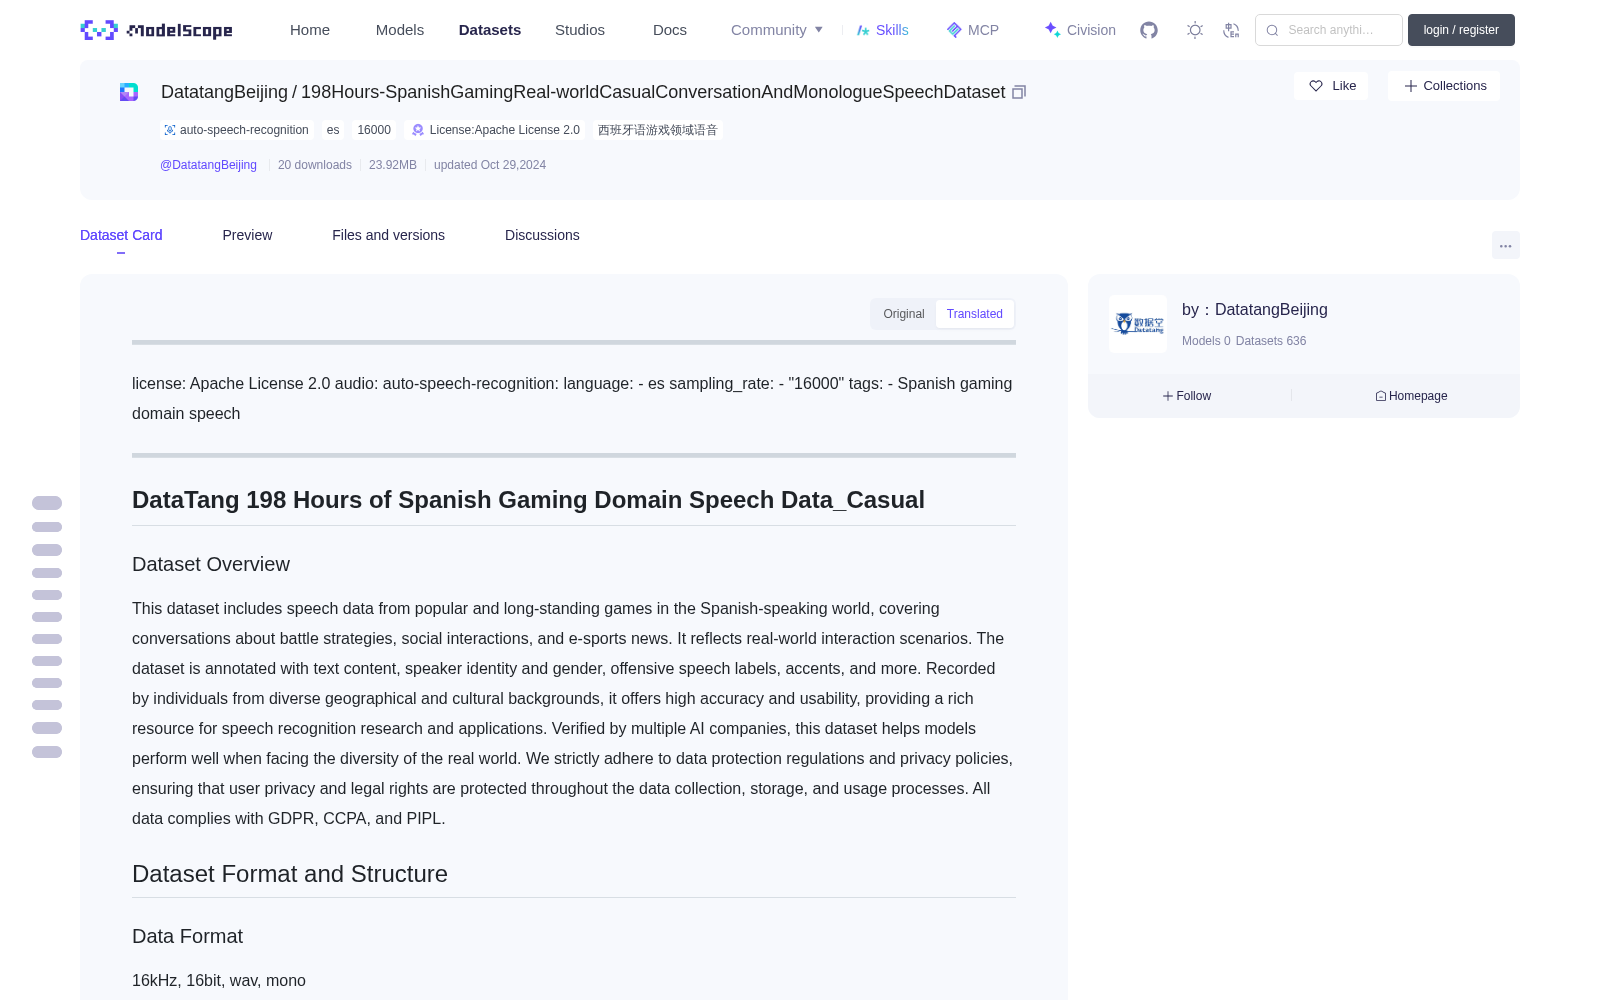This screenshot has width=1600, height=1000.
Task: Click the dataset avatar icon
Action: point(129,92)
